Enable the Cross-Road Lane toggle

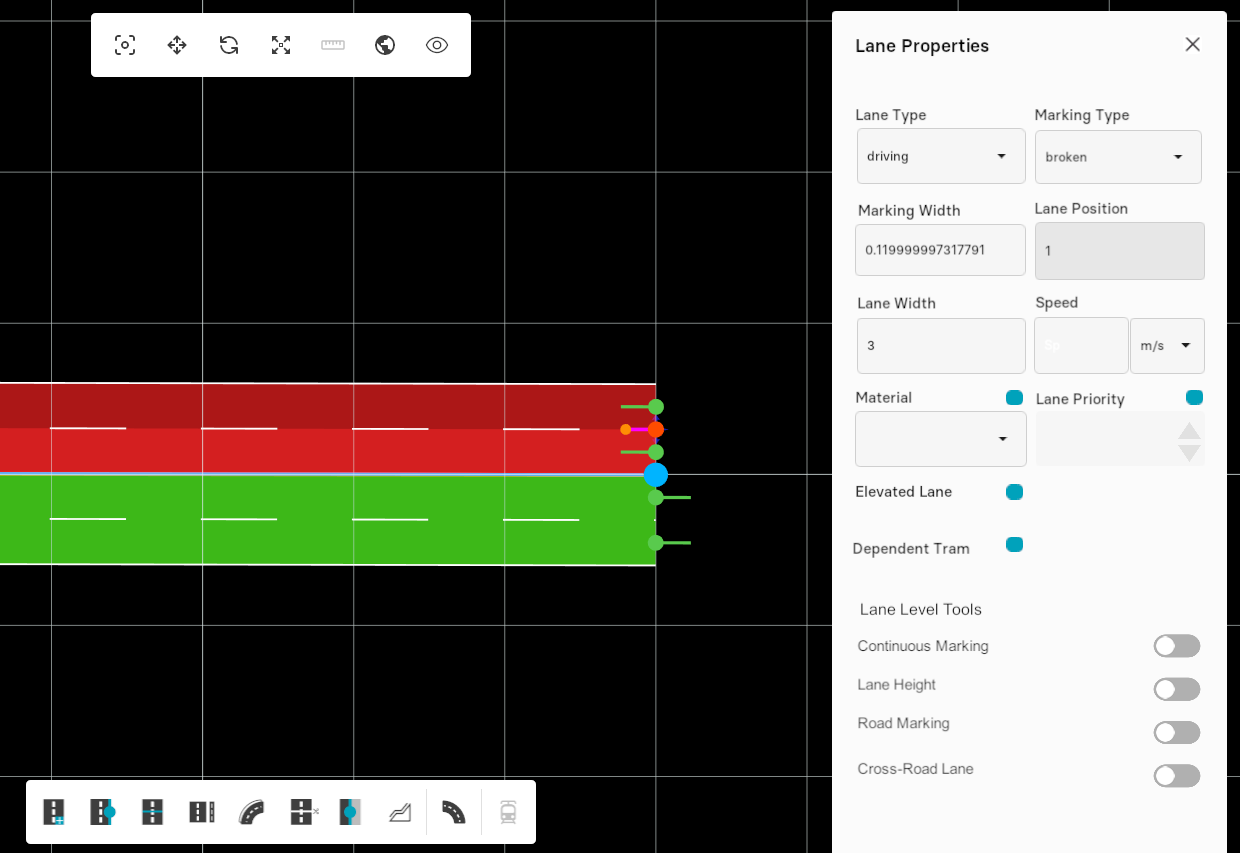click(x=1176, y=776)
